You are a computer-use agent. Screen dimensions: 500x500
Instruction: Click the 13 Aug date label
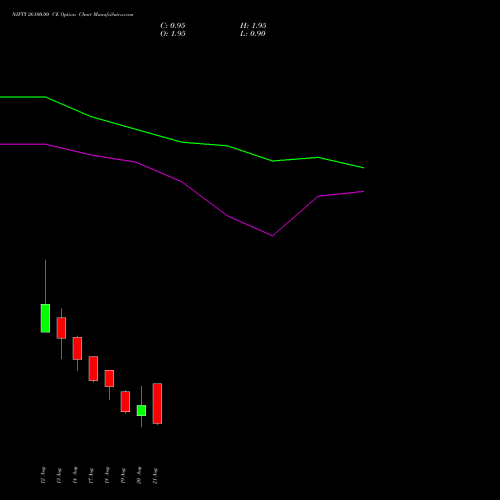[x=59, y=475]
